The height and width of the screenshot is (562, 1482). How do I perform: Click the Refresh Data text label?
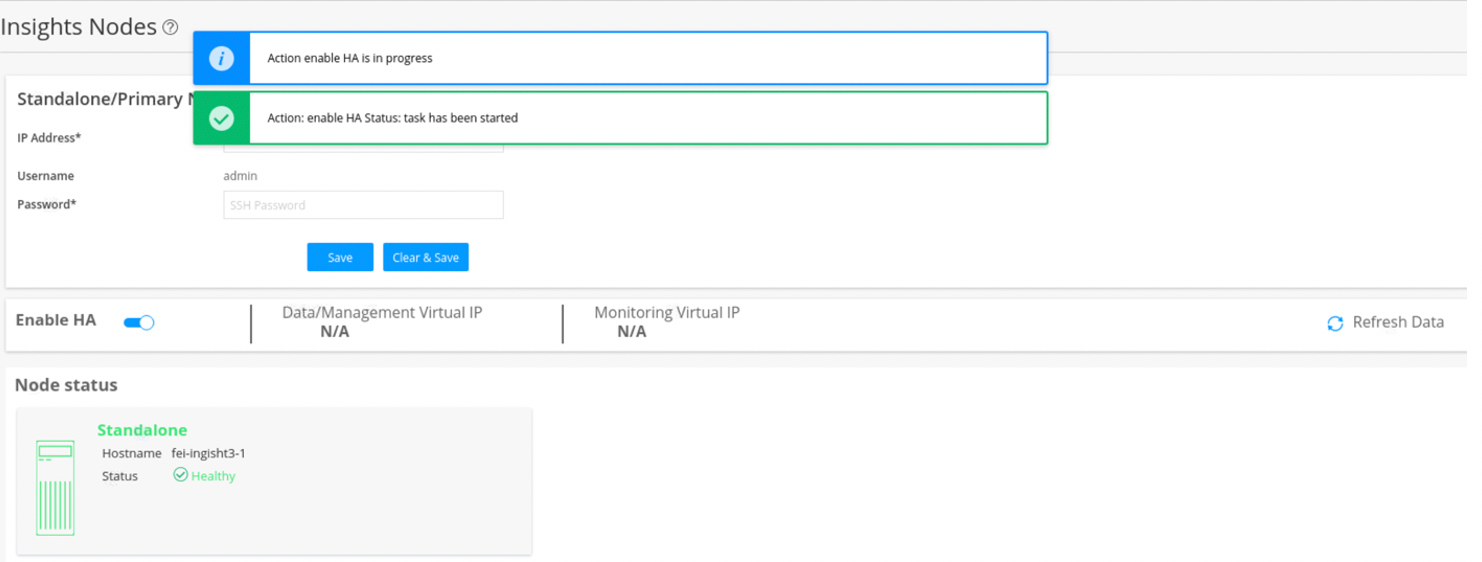click(x=1398, y=322)
